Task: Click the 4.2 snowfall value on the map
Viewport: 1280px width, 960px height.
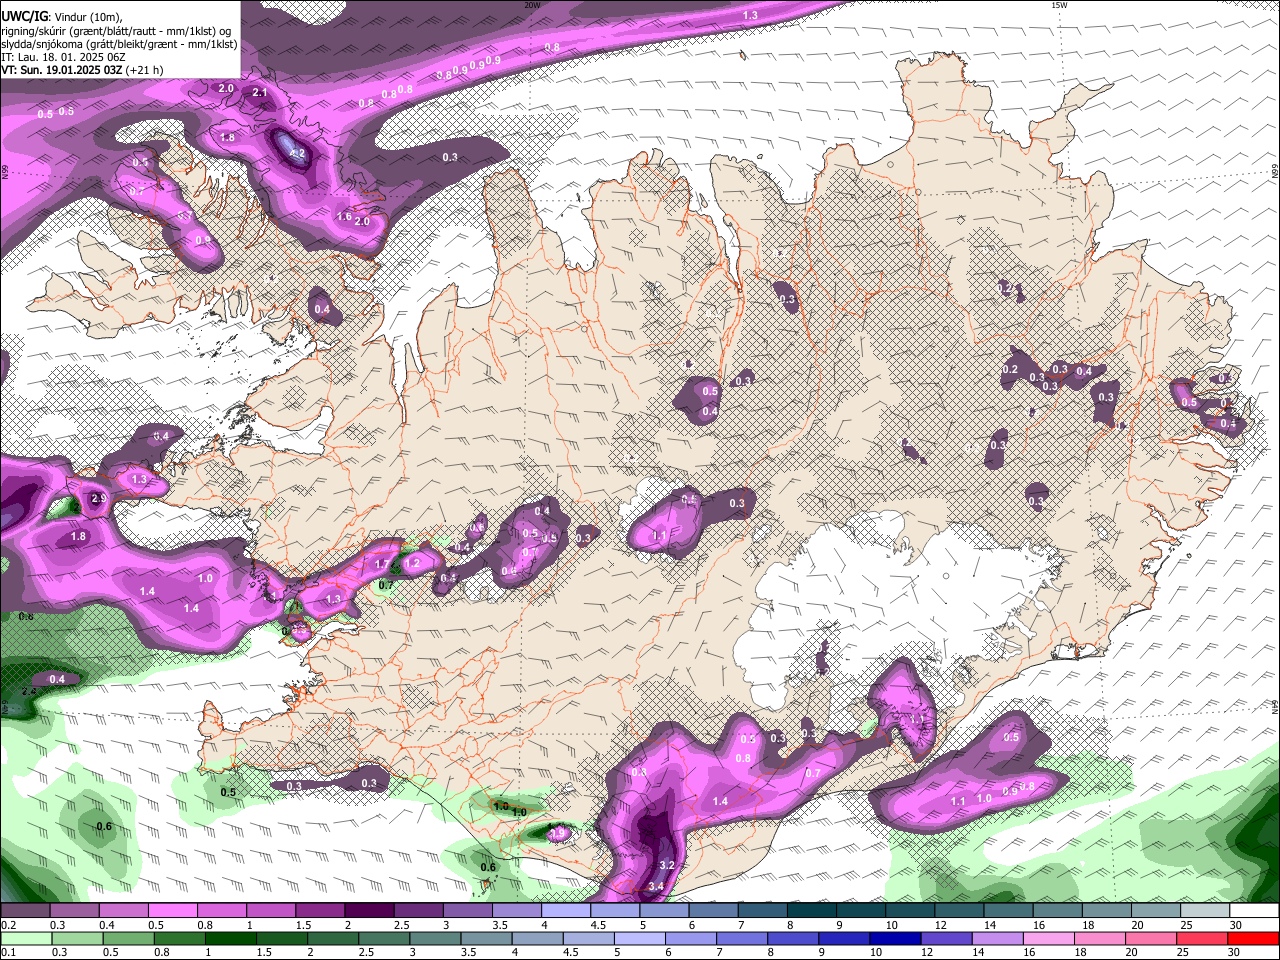Action: point(297,154)
